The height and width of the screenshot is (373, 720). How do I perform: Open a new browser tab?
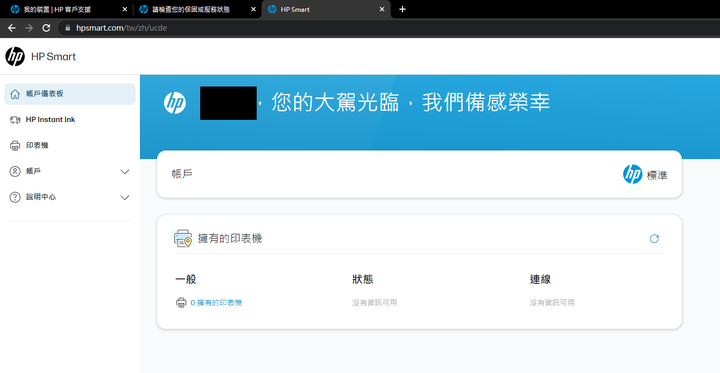[402, 9]
